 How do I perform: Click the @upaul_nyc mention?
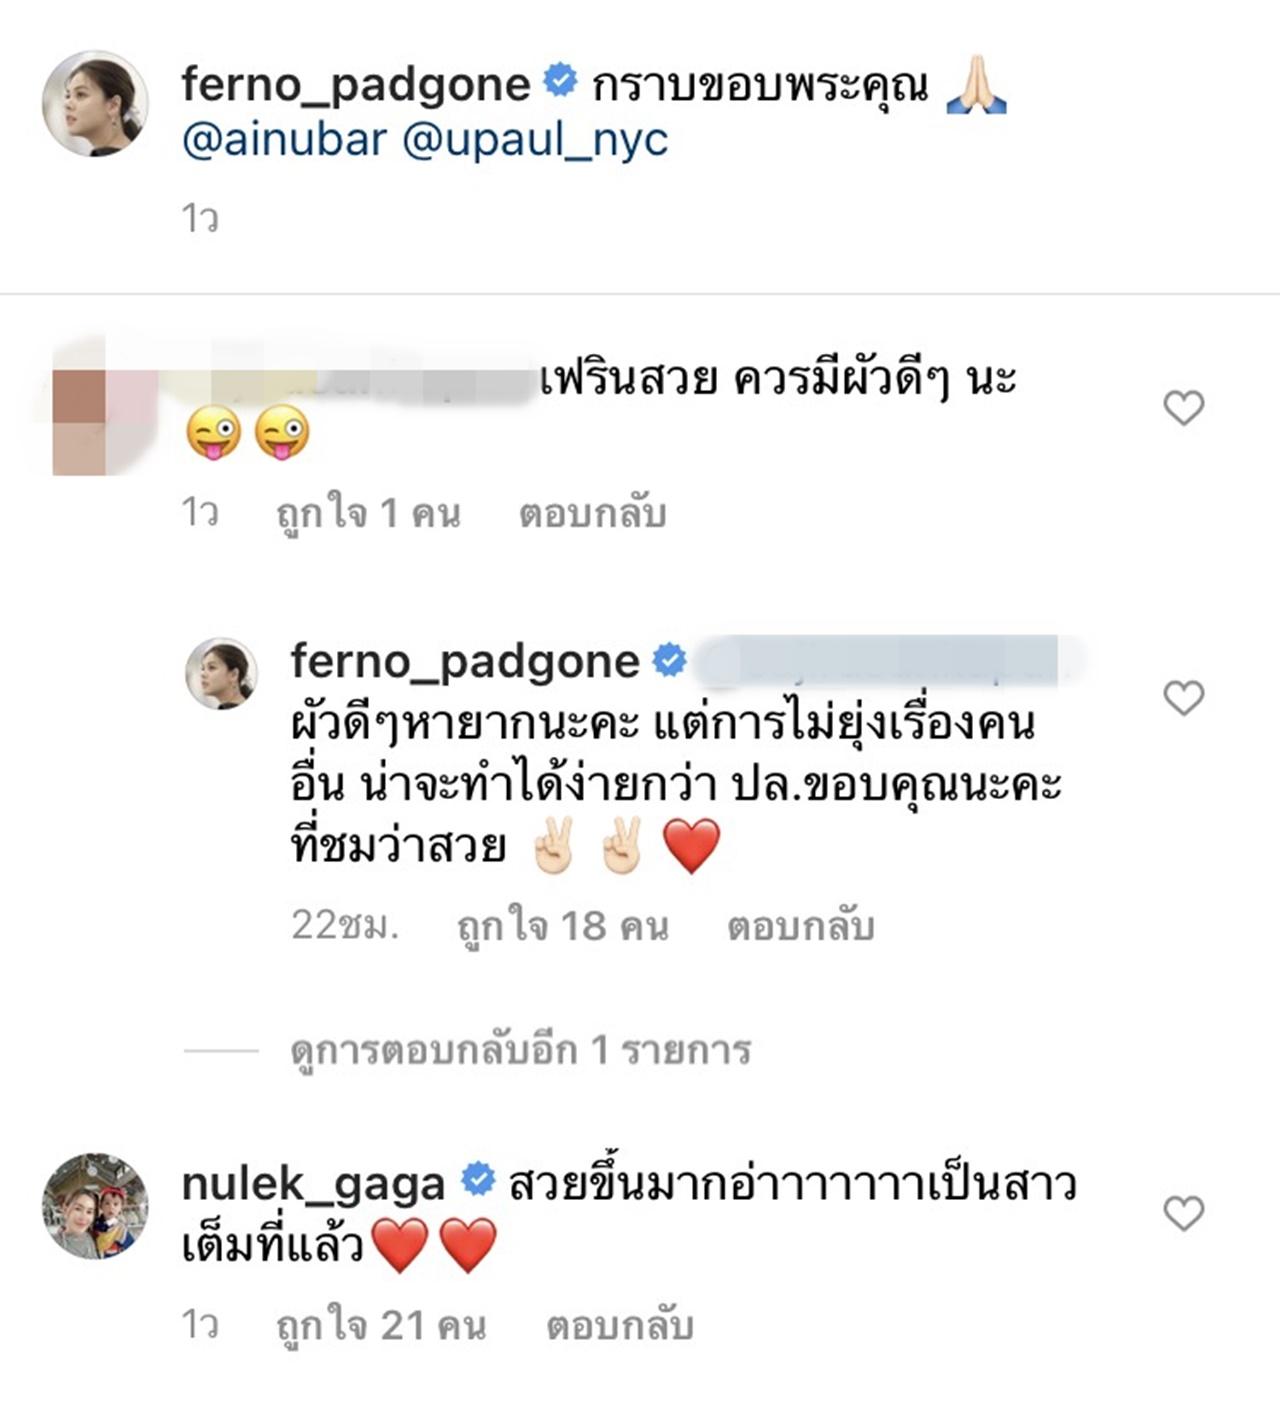click(535, 140)
